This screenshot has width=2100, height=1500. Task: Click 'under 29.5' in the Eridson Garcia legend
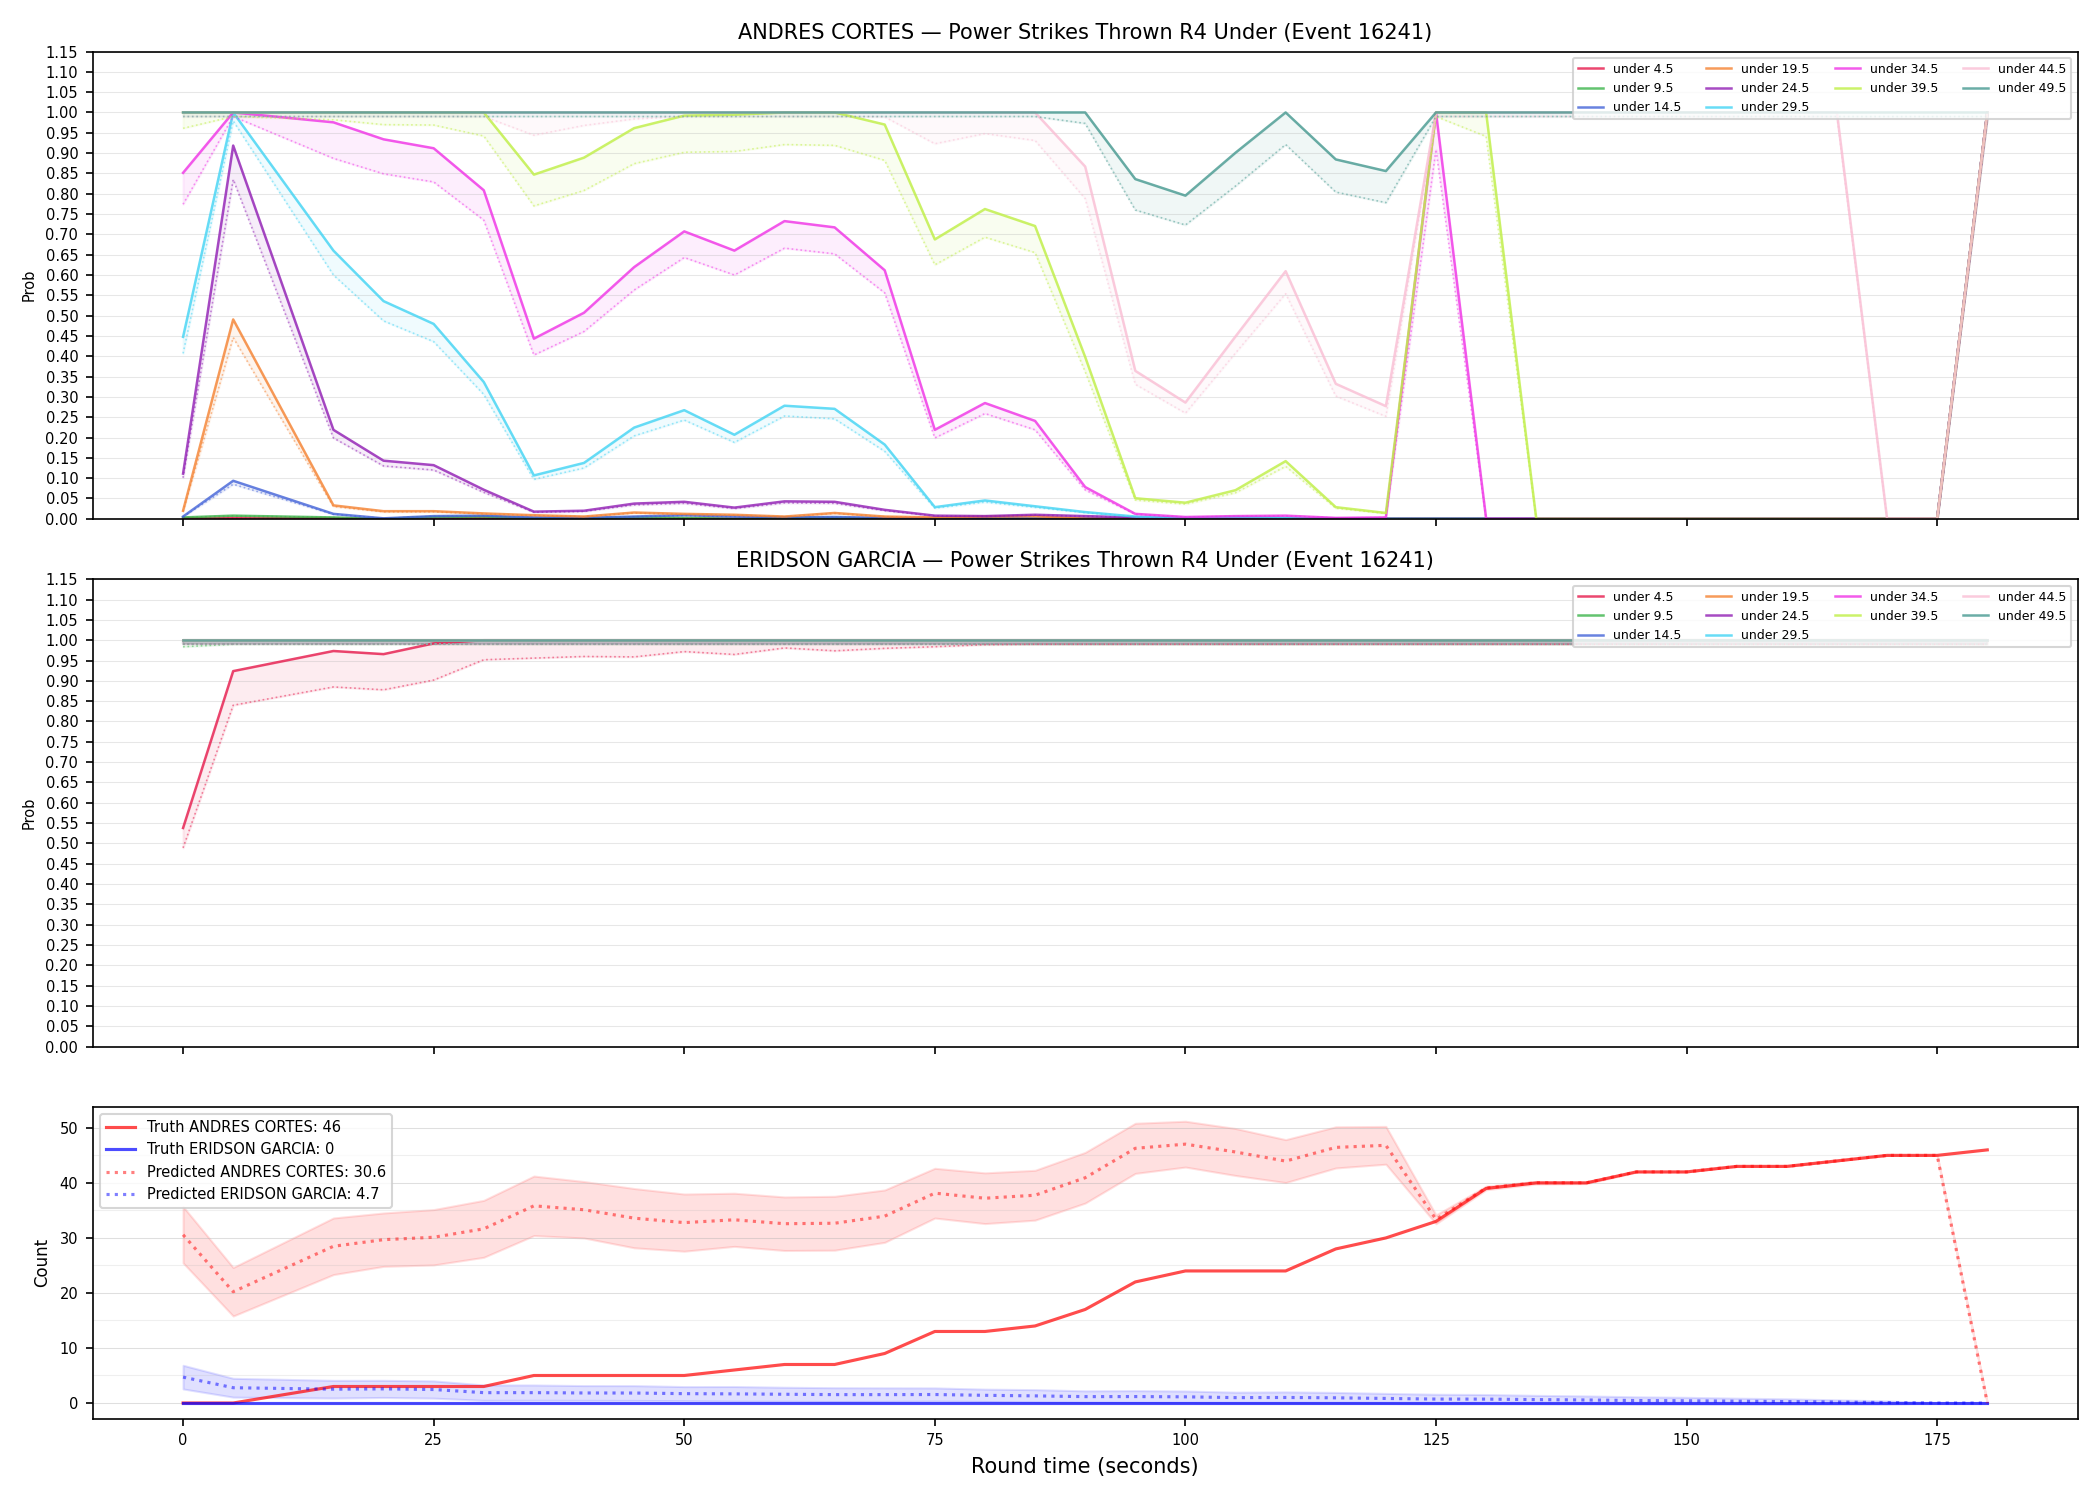(x=1774, y=635)
